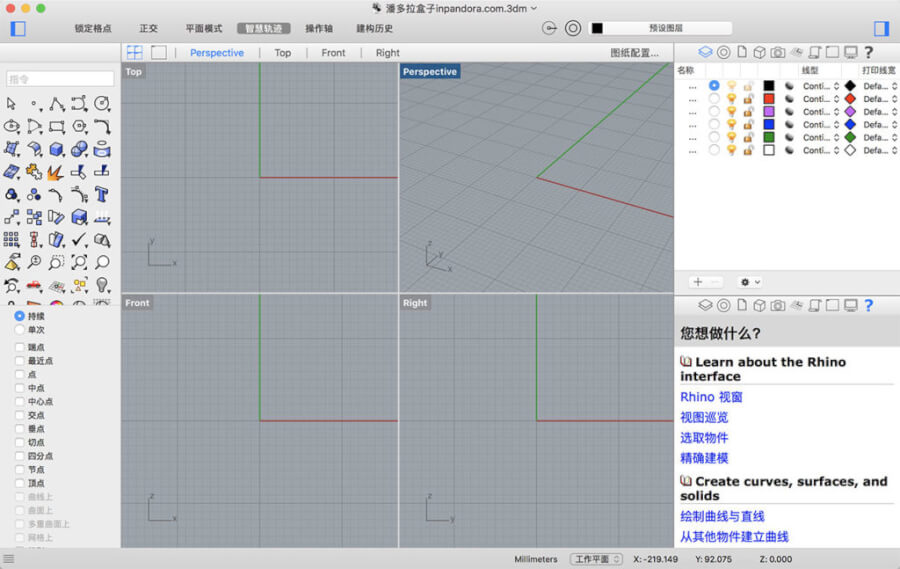Select the curve fillet tool

[x=102, y=126]
